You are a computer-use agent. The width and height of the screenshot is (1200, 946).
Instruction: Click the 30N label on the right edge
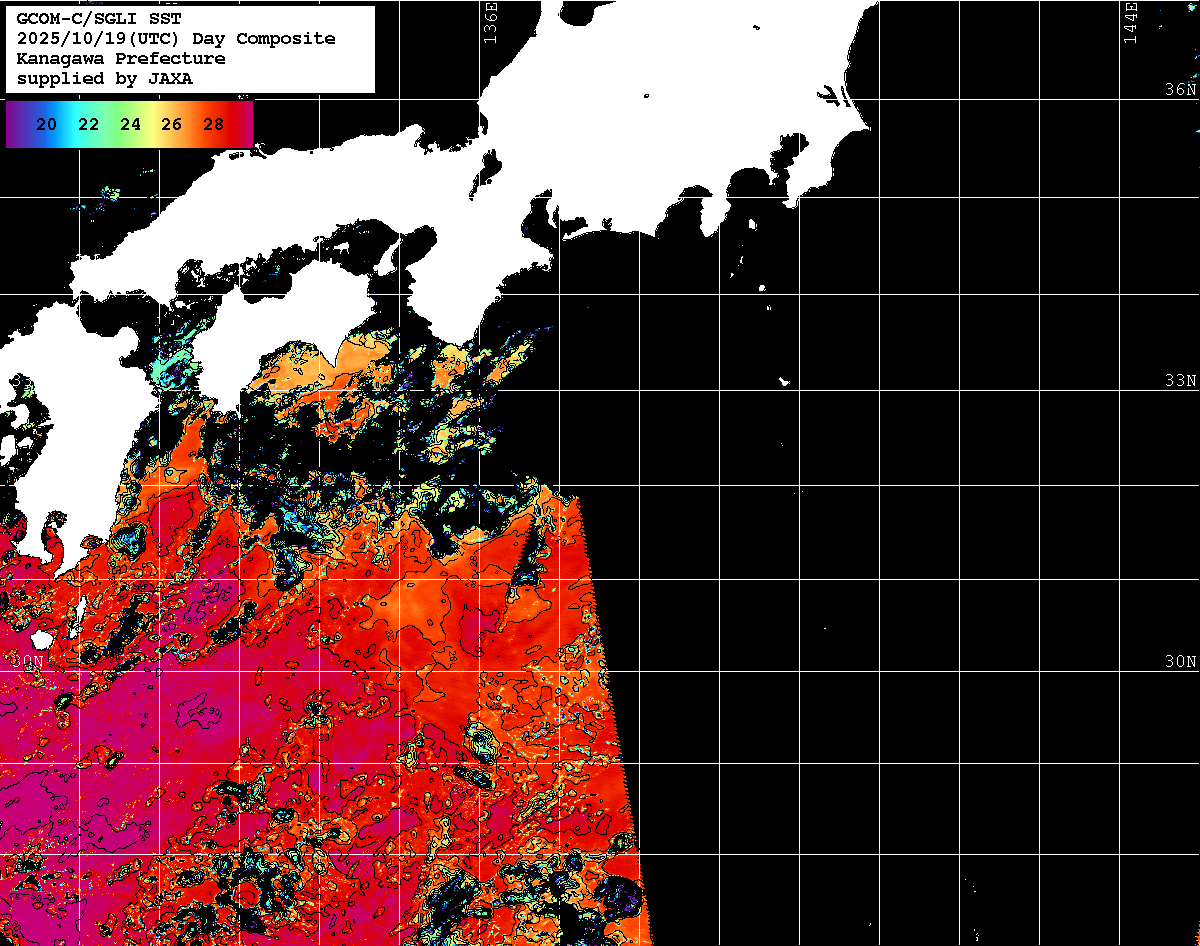[x=1180, y=662]
